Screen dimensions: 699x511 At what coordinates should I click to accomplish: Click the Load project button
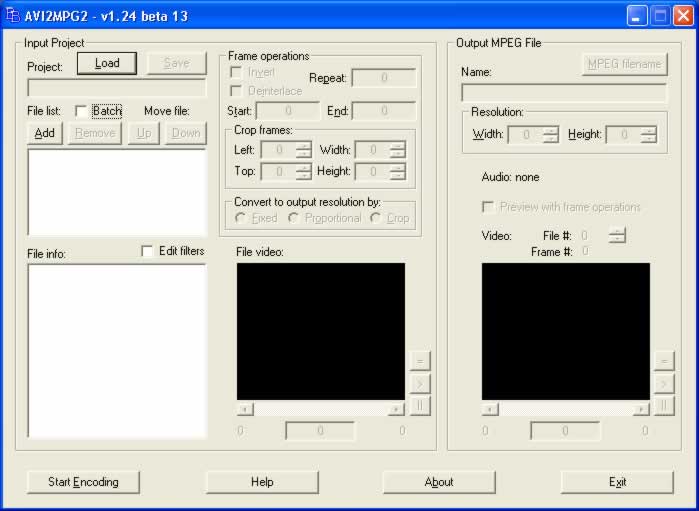107,63
